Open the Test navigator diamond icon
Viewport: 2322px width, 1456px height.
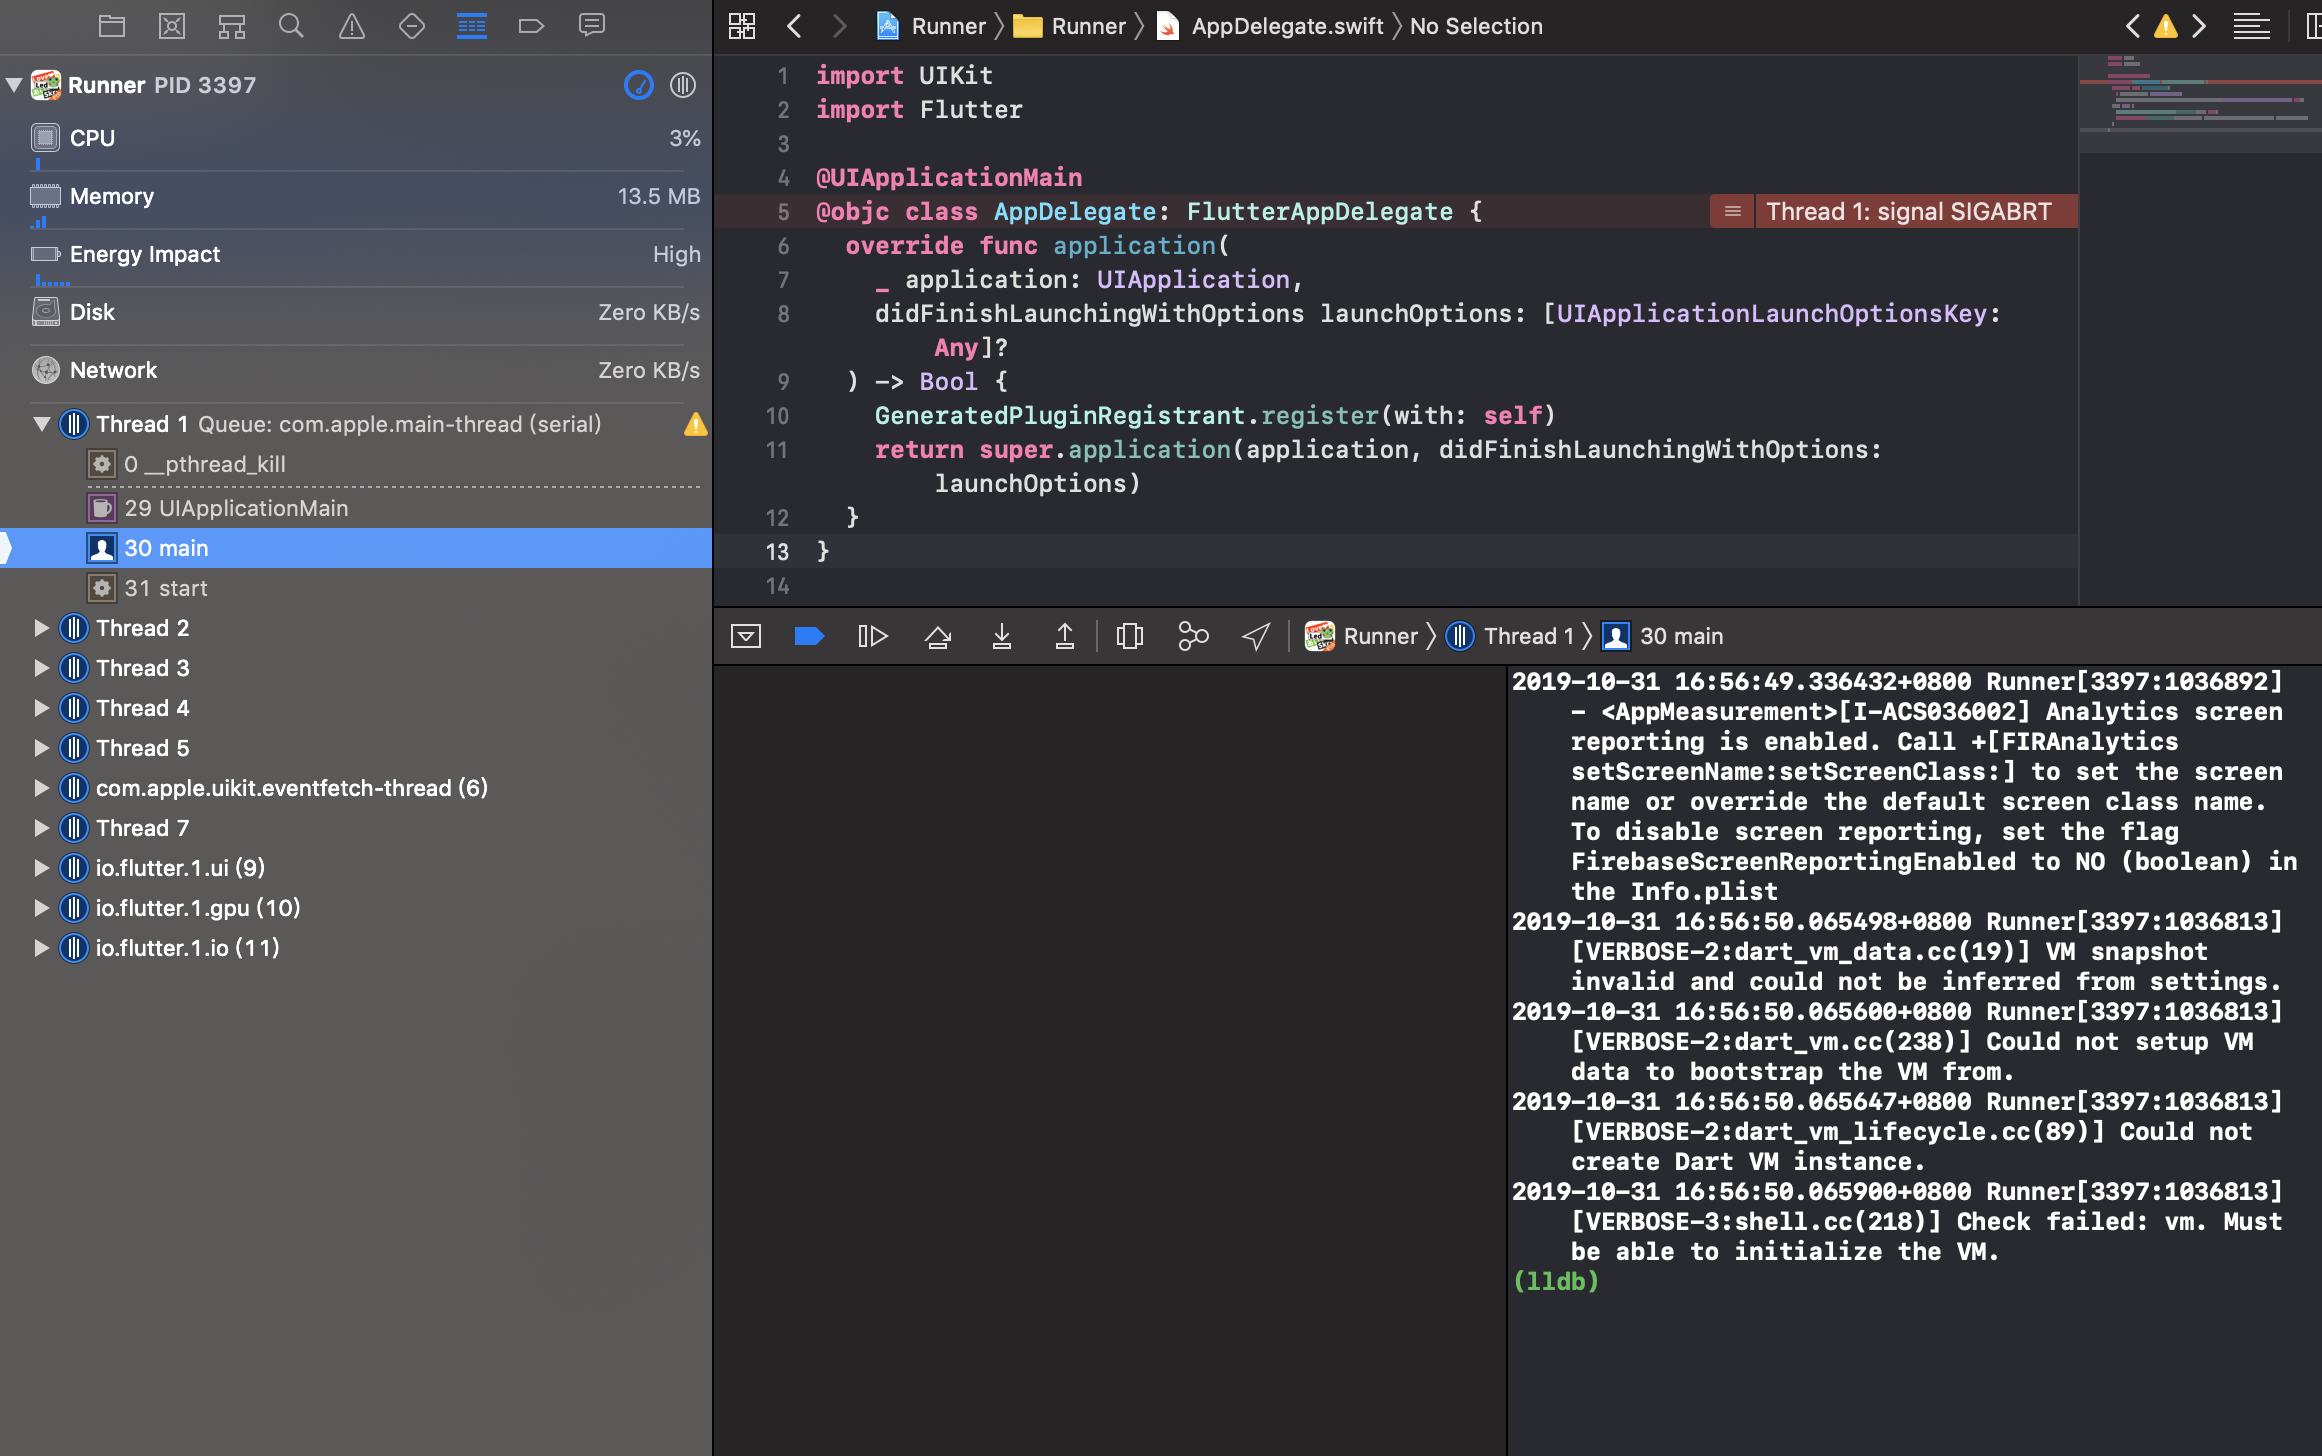tap(412, 26)
